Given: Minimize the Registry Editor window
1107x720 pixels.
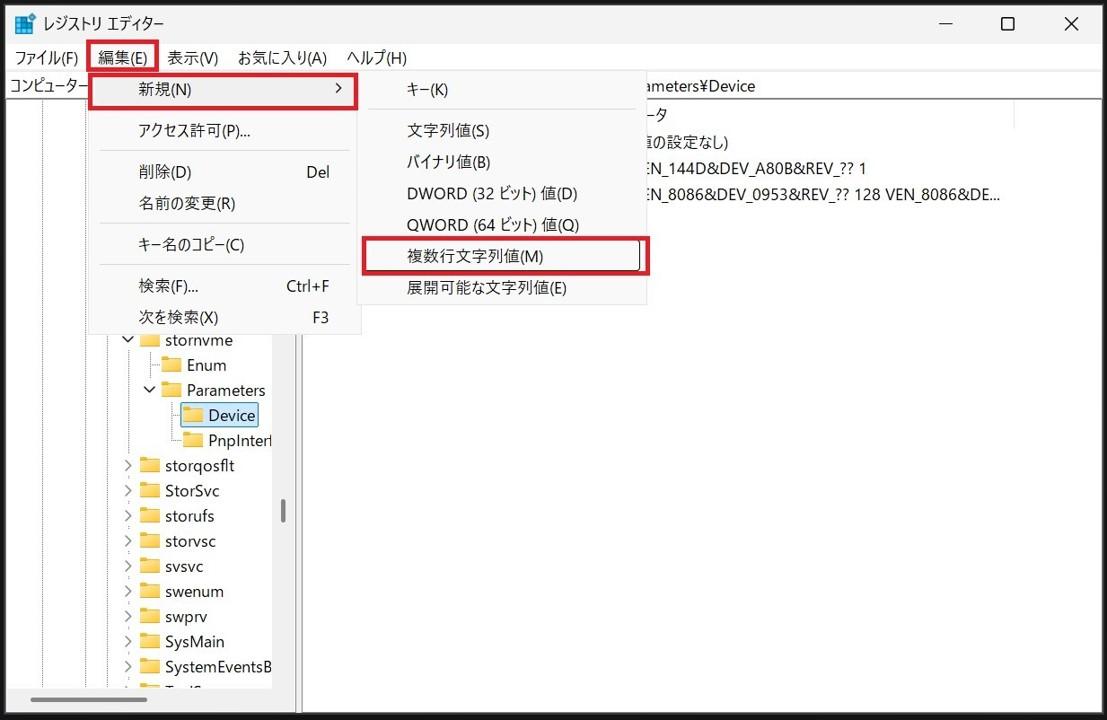Looking at the screenshot, I should (x=945, y=23).
